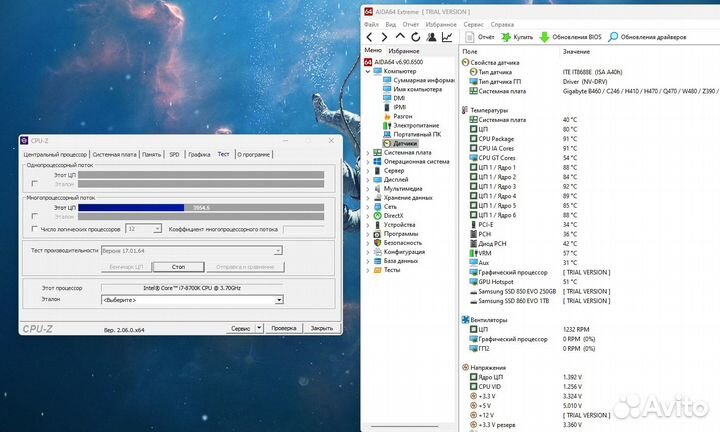Expand the DirectX tree node
This screenshot has width=720, height=432.
368,216
